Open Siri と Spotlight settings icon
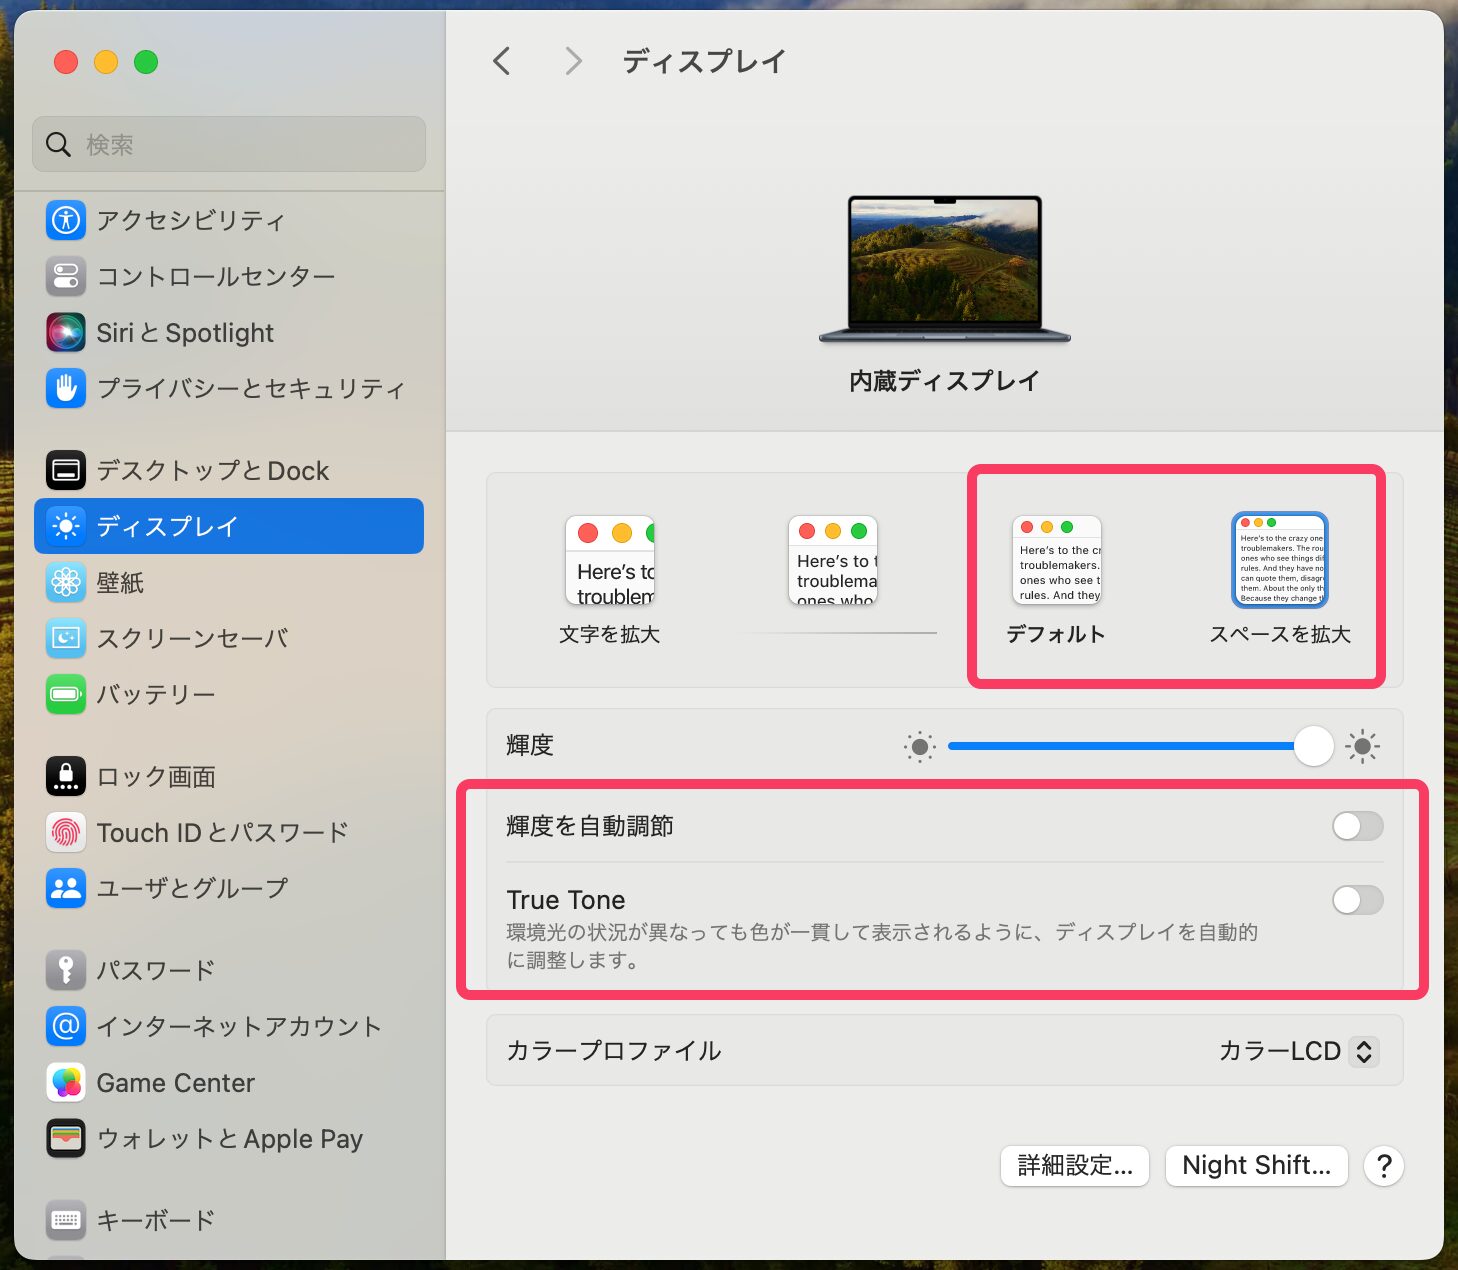This screenshot has height=1270, width=1458. [66, 332]
